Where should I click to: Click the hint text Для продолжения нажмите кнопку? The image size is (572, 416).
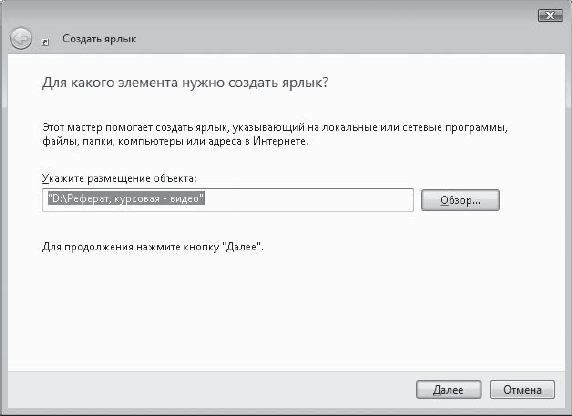(131, 247)
